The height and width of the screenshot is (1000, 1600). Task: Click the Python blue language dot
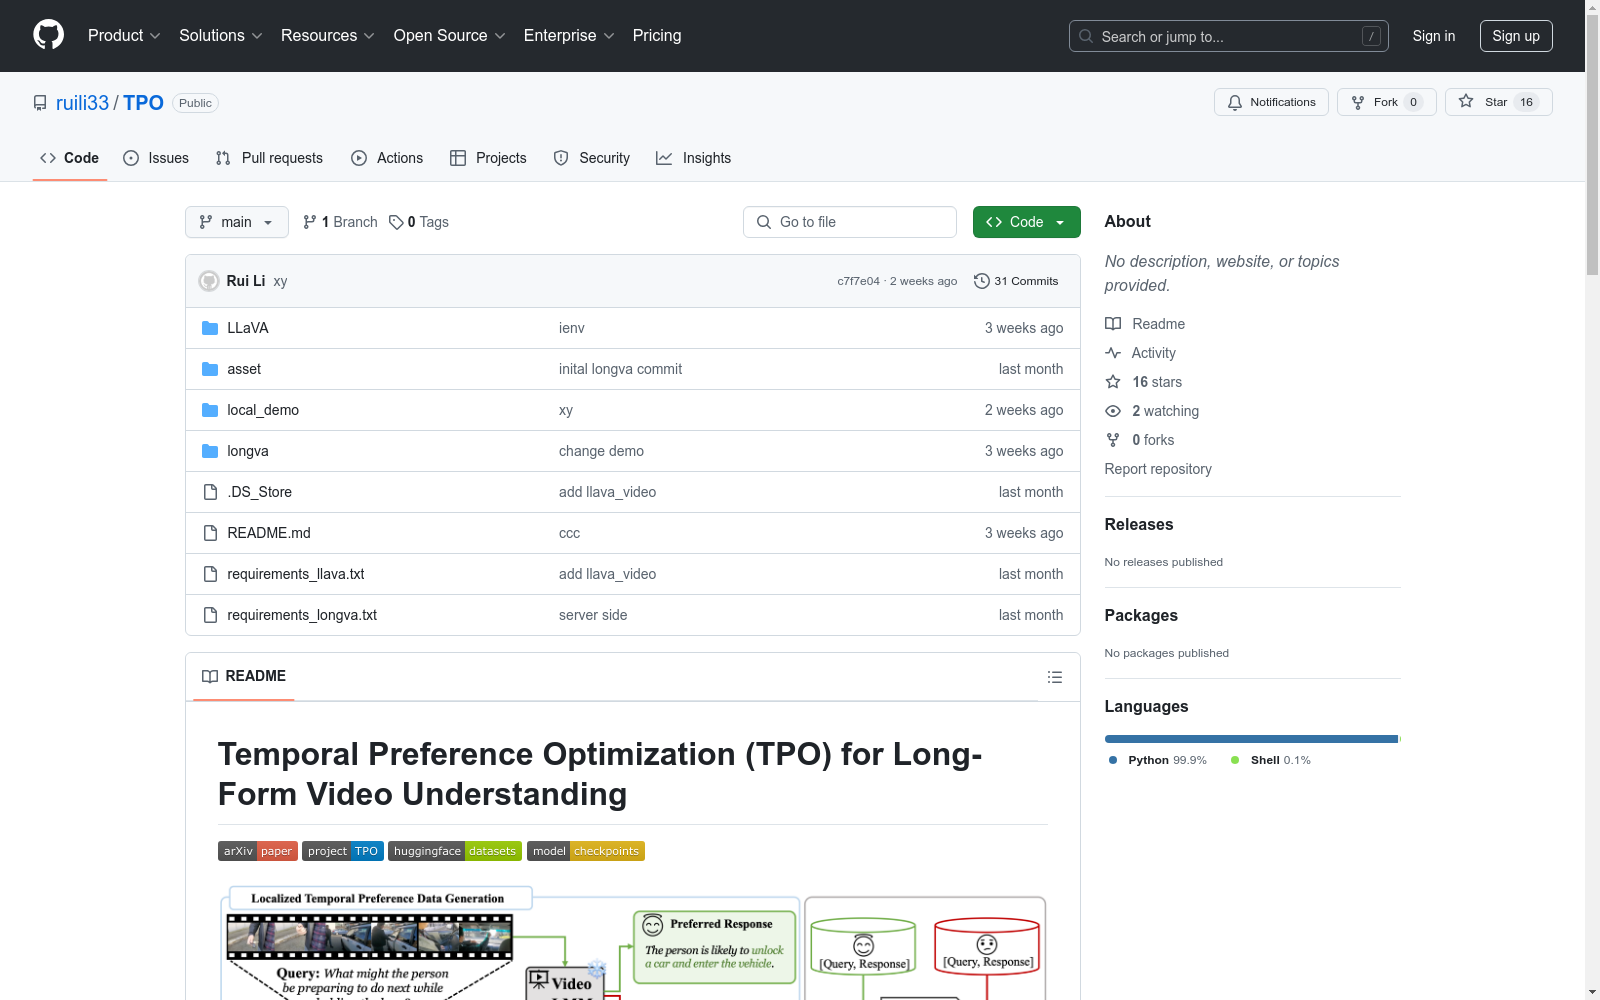1113,760
